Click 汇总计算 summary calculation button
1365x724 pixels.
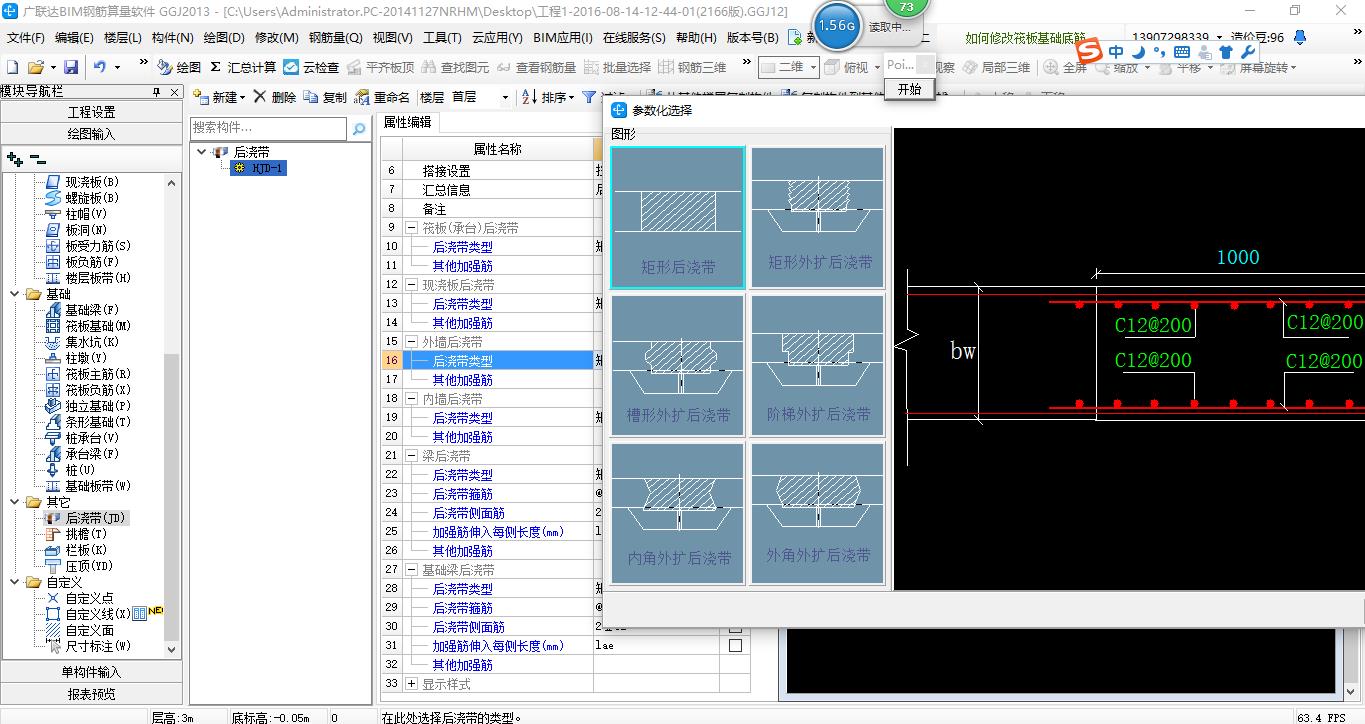click(243, 67)
